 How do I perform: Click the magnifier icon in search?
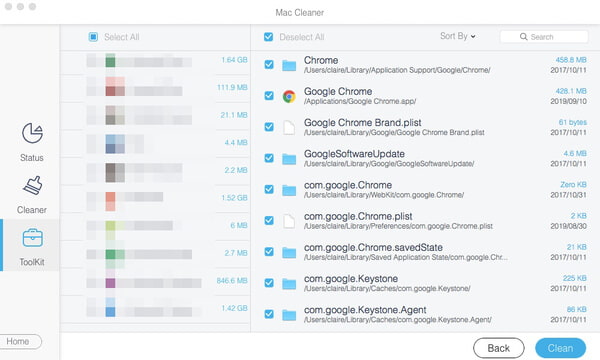(523, 37)
